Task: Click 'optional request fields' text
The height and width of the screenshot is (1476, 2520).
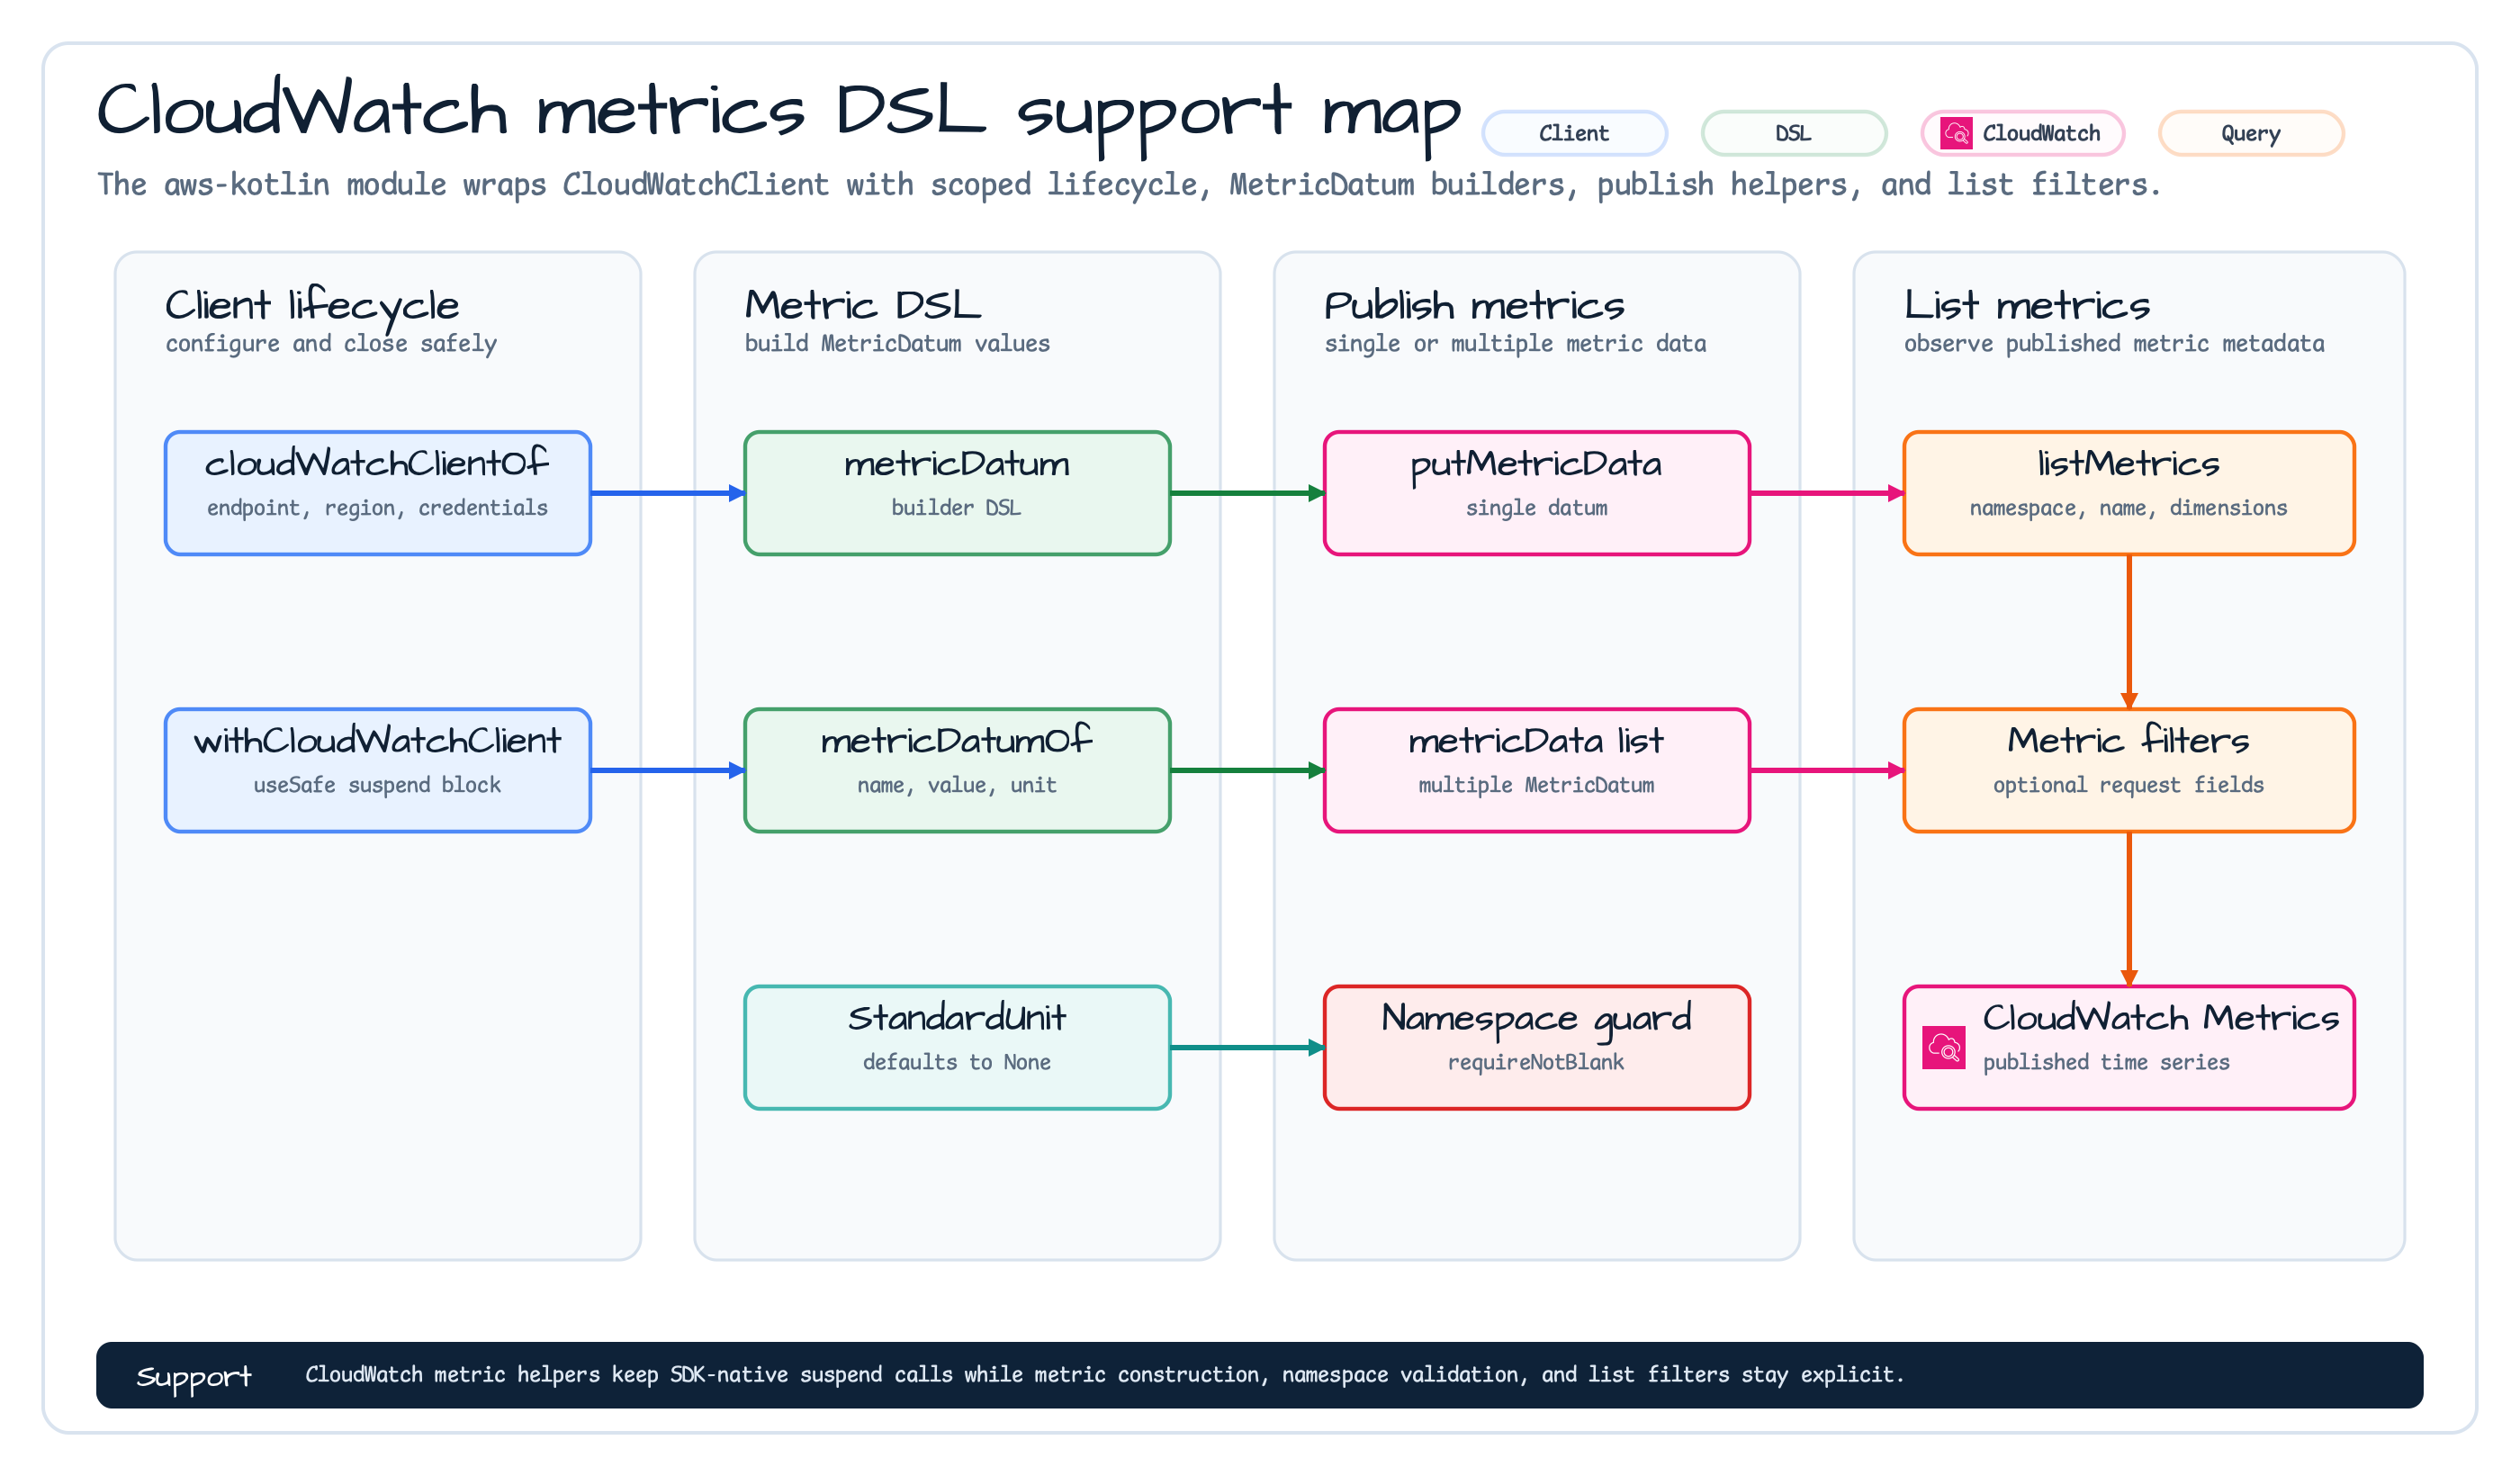Action: pyautogui.click(x=2129, y=785)
